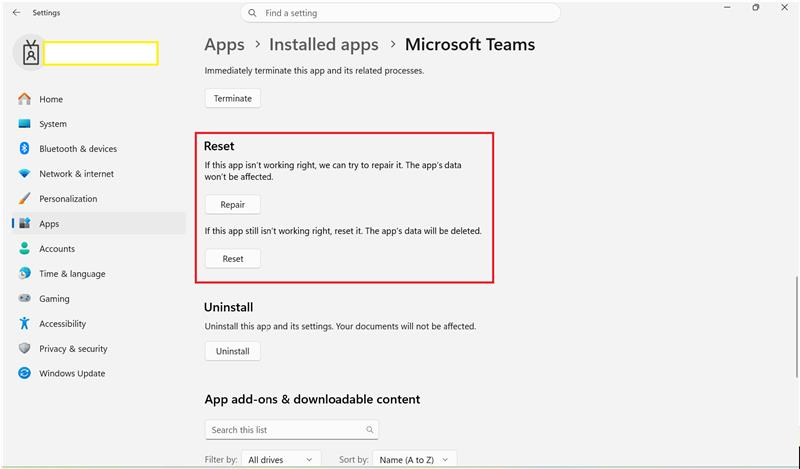Open Gaming settings

point(99,299)
